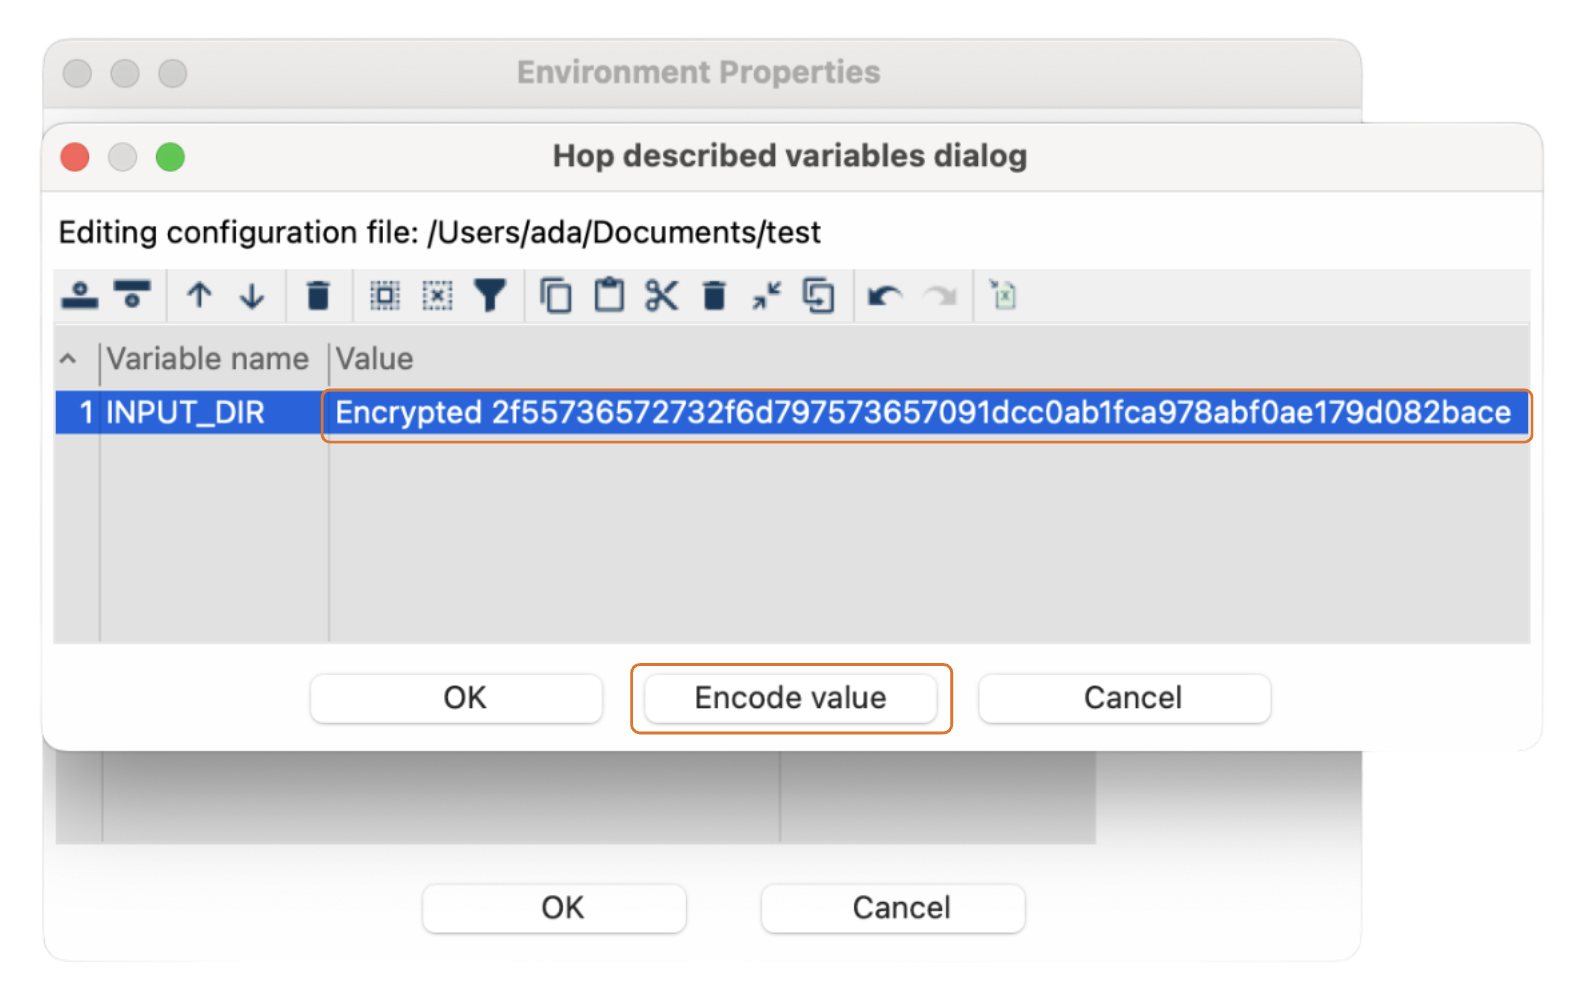The width and height of the screenshot is (1586, 982).
Task: Cut selected rows with the scissors icon
Action: pos(661,295)
